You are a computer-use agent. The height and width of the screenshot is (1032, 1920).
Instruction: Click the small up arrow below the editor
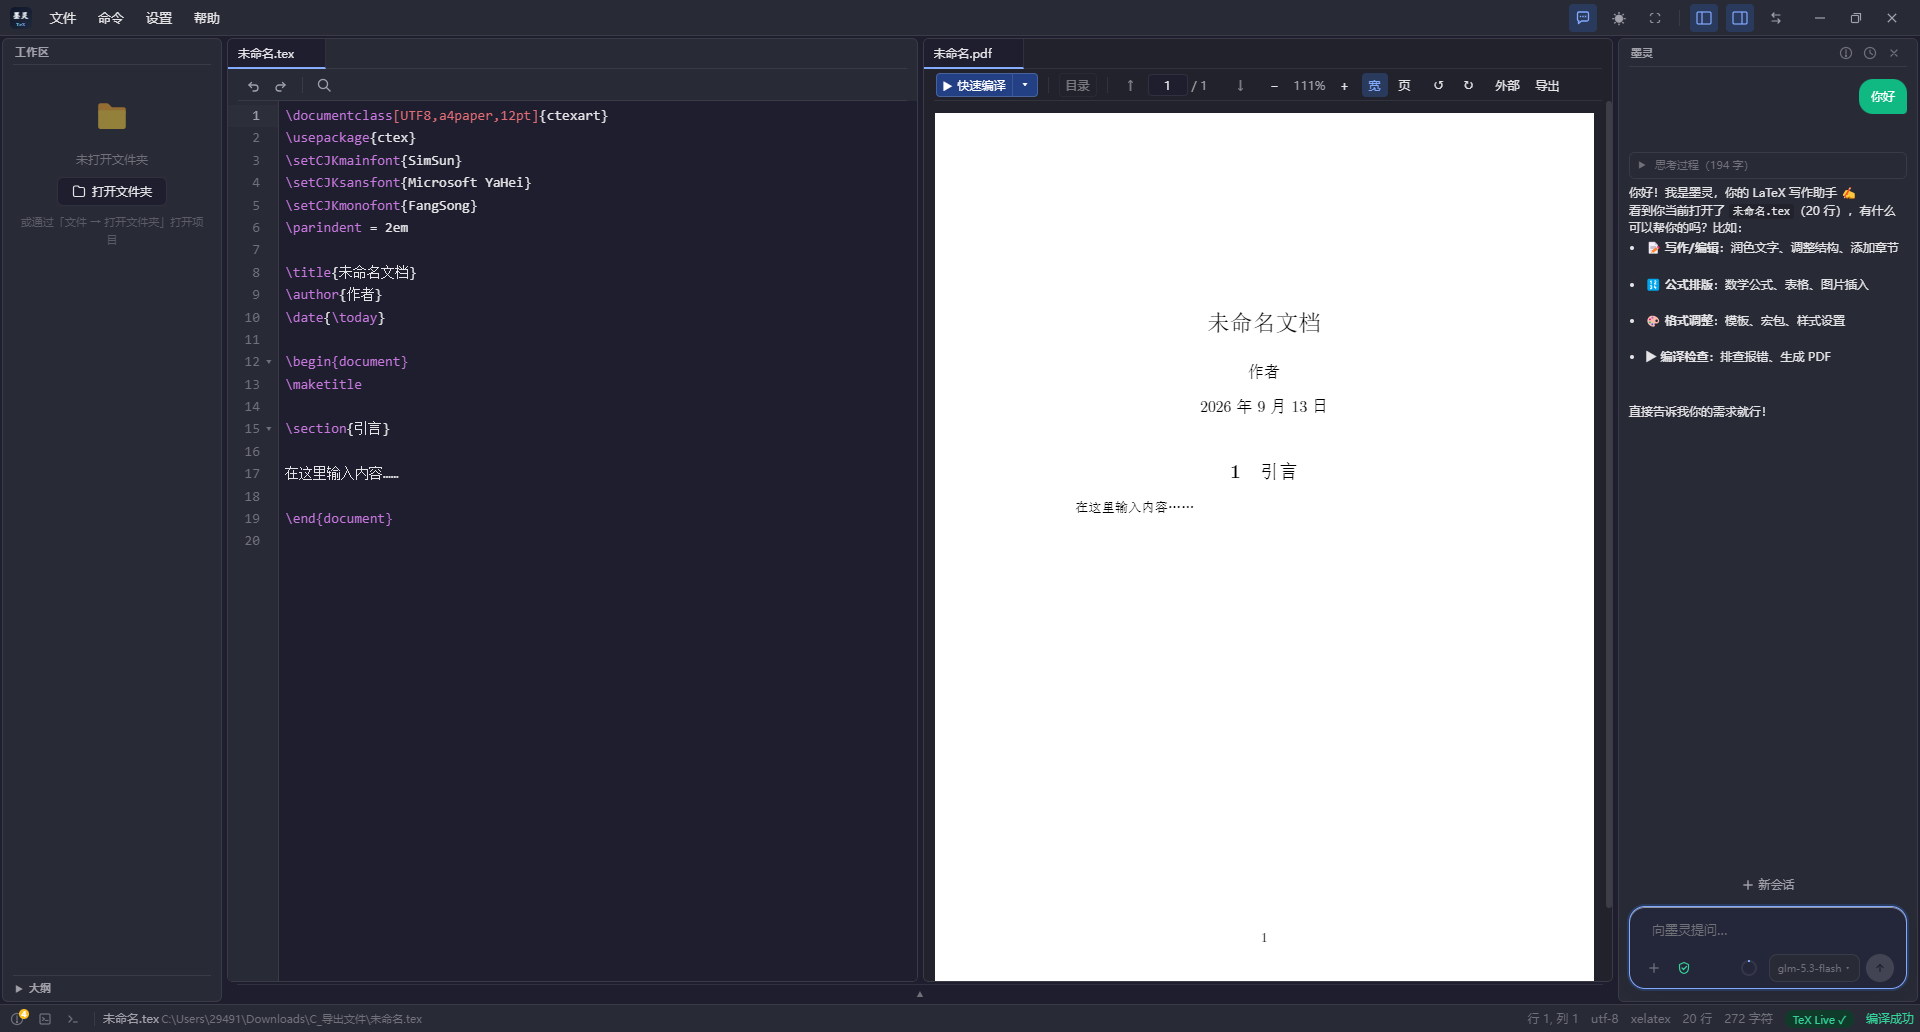click(920, 994)
